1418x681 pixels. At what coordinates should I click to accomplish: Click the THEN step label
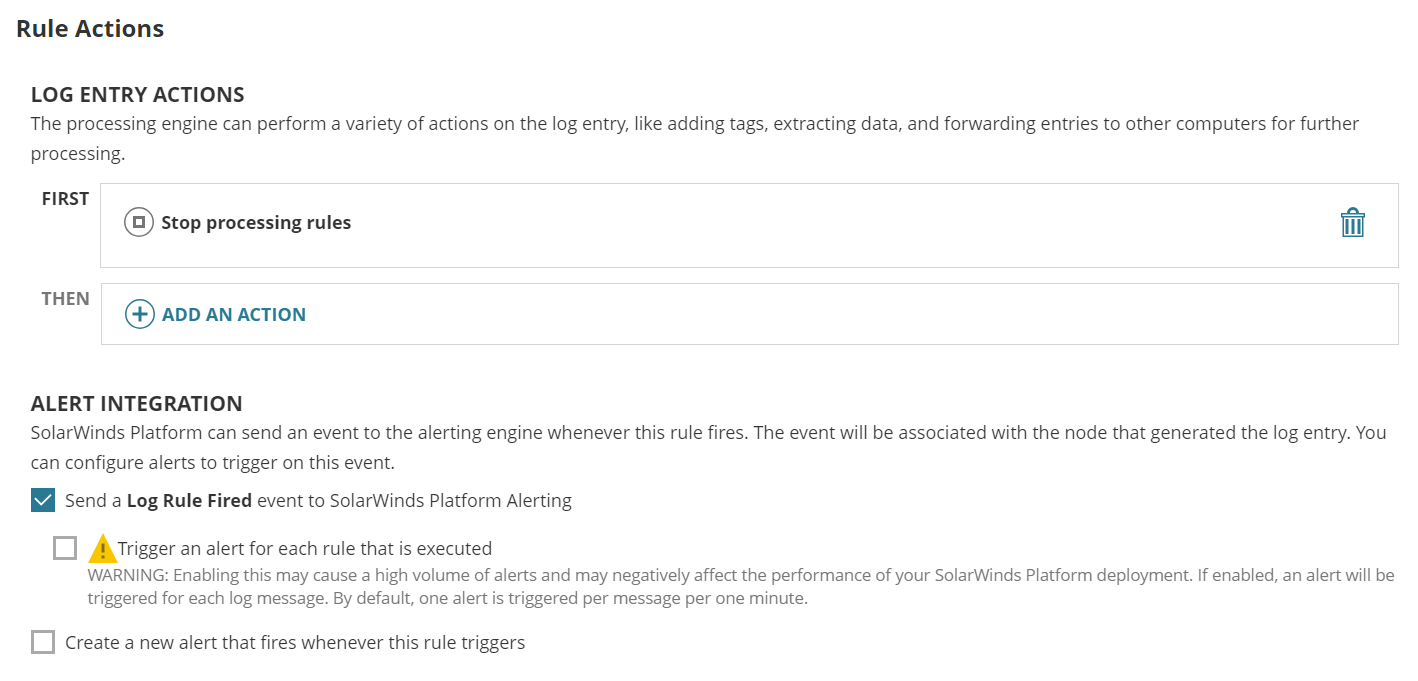65,299
